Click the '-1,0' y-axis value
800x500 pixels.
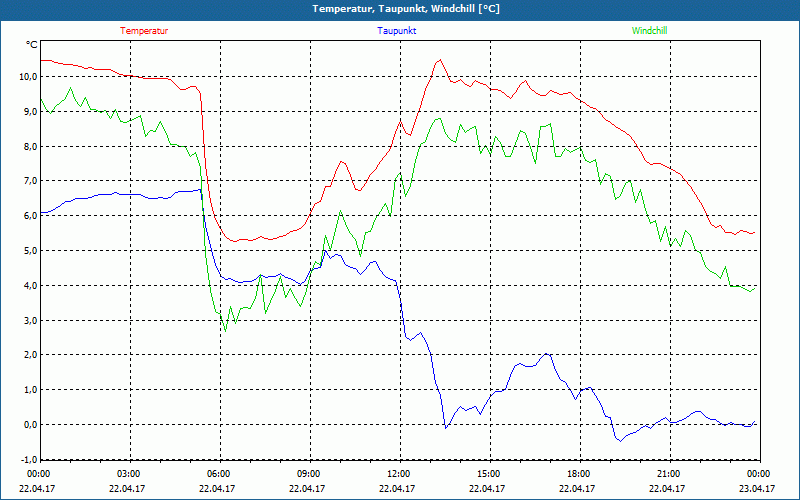click(x=29, y=459)
